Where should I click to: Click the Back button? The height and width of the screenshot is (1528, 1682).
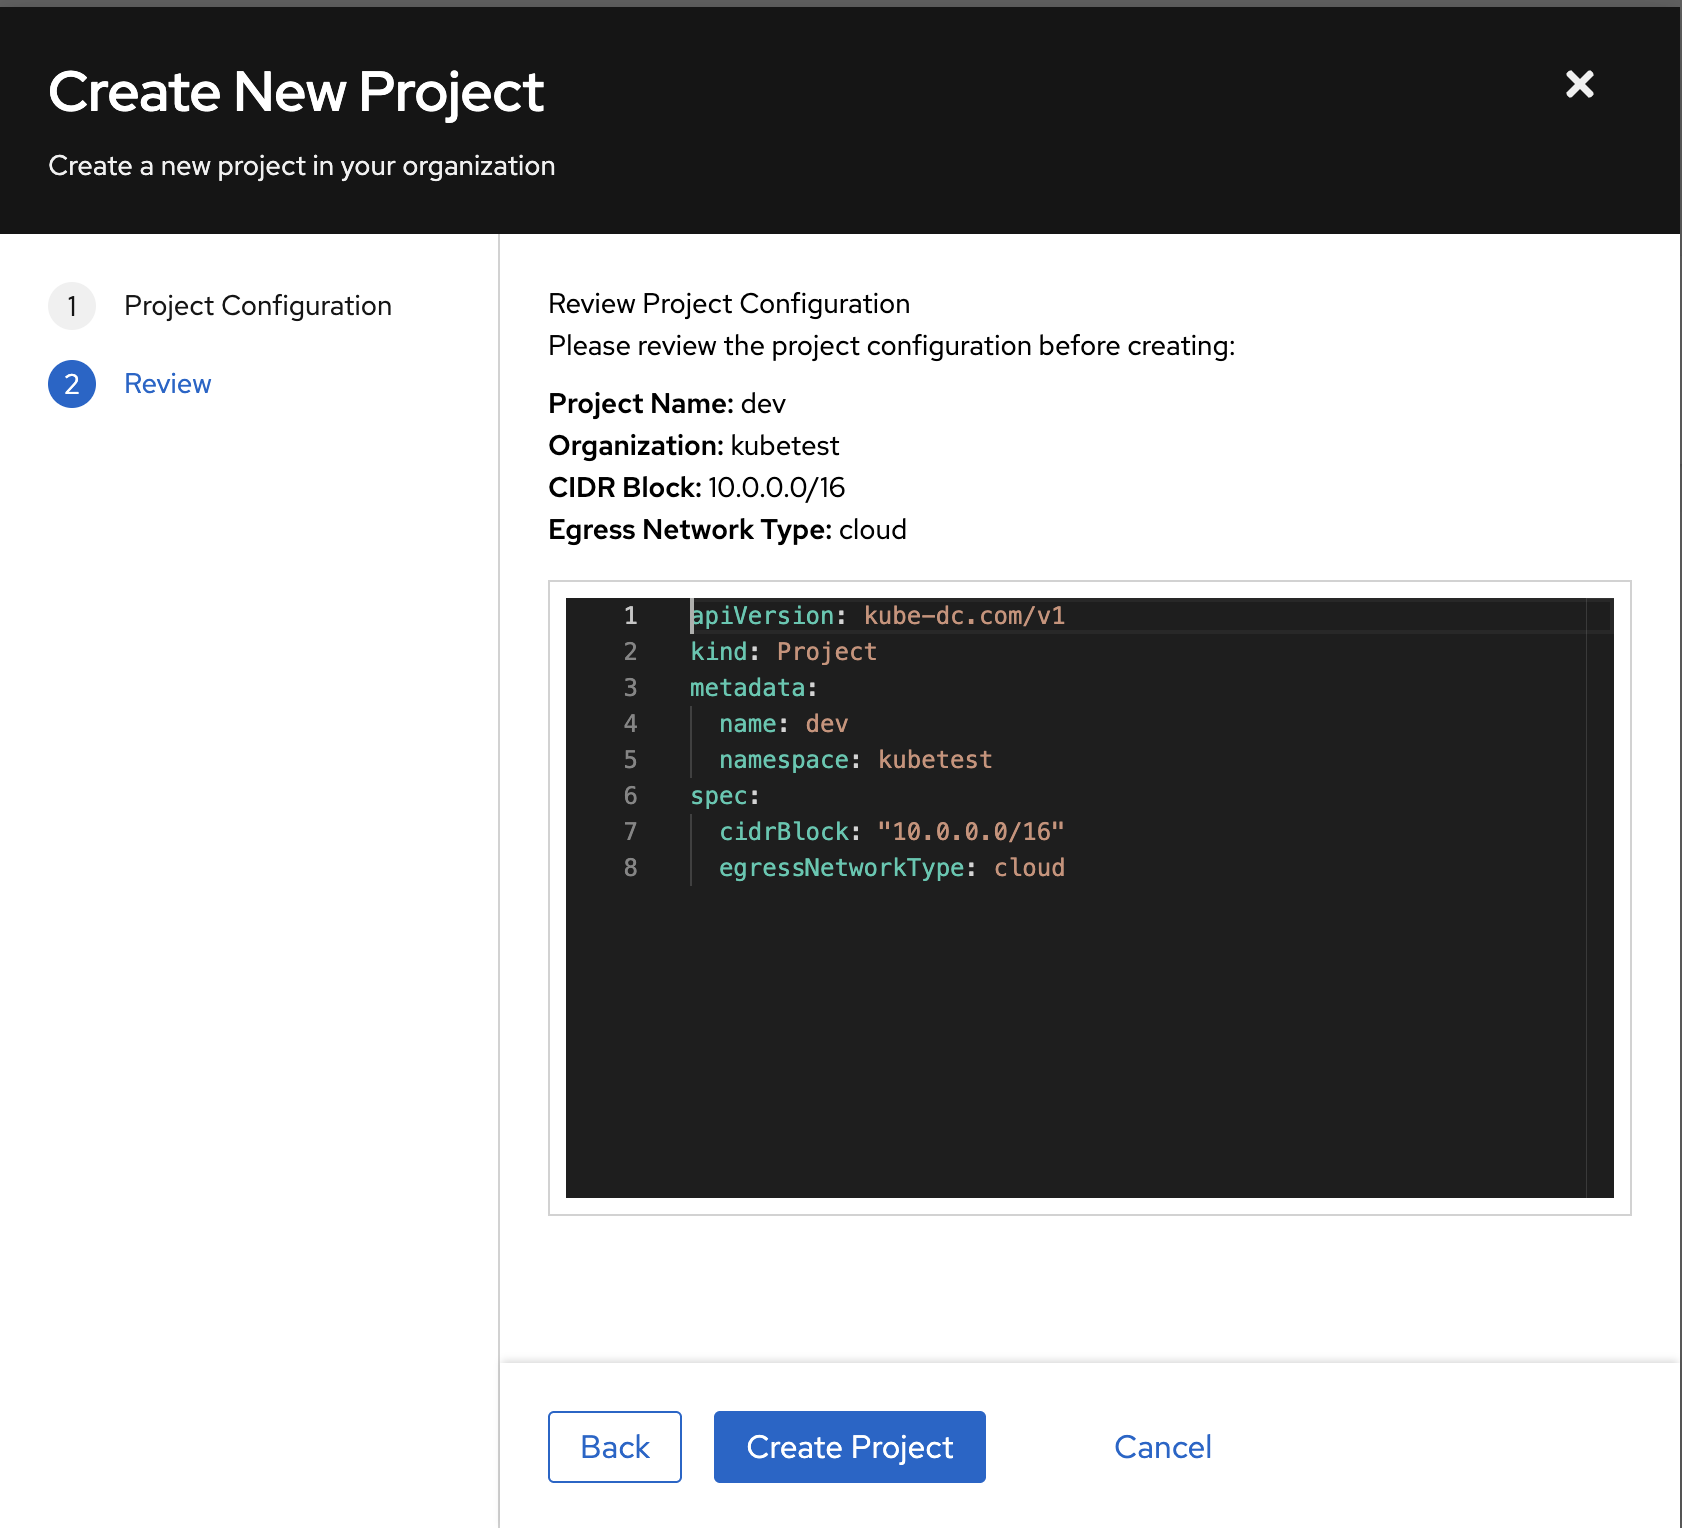614,1446
